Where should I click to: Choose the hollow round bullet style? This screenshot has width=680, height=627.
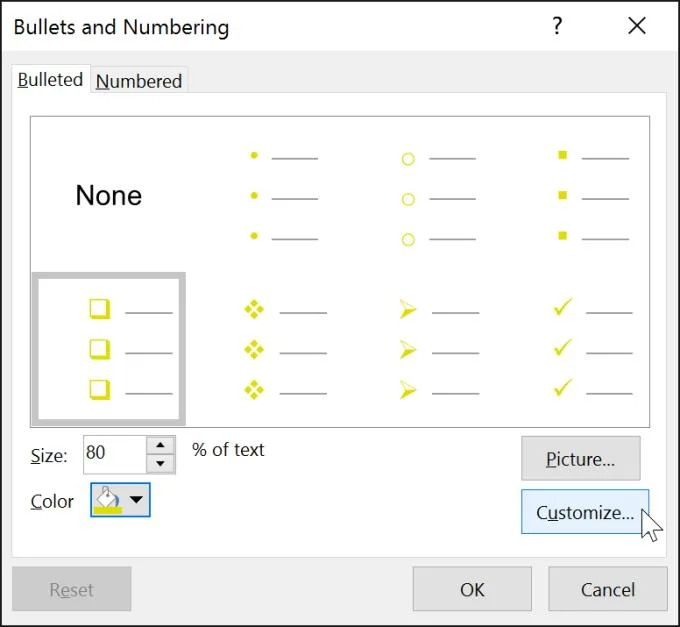[x=417, y=195]
